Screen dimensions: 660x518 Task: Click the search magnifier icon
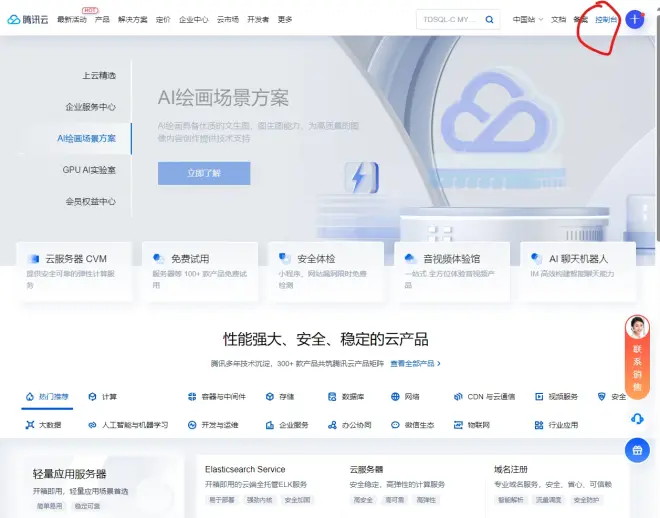tap(489, 19)
